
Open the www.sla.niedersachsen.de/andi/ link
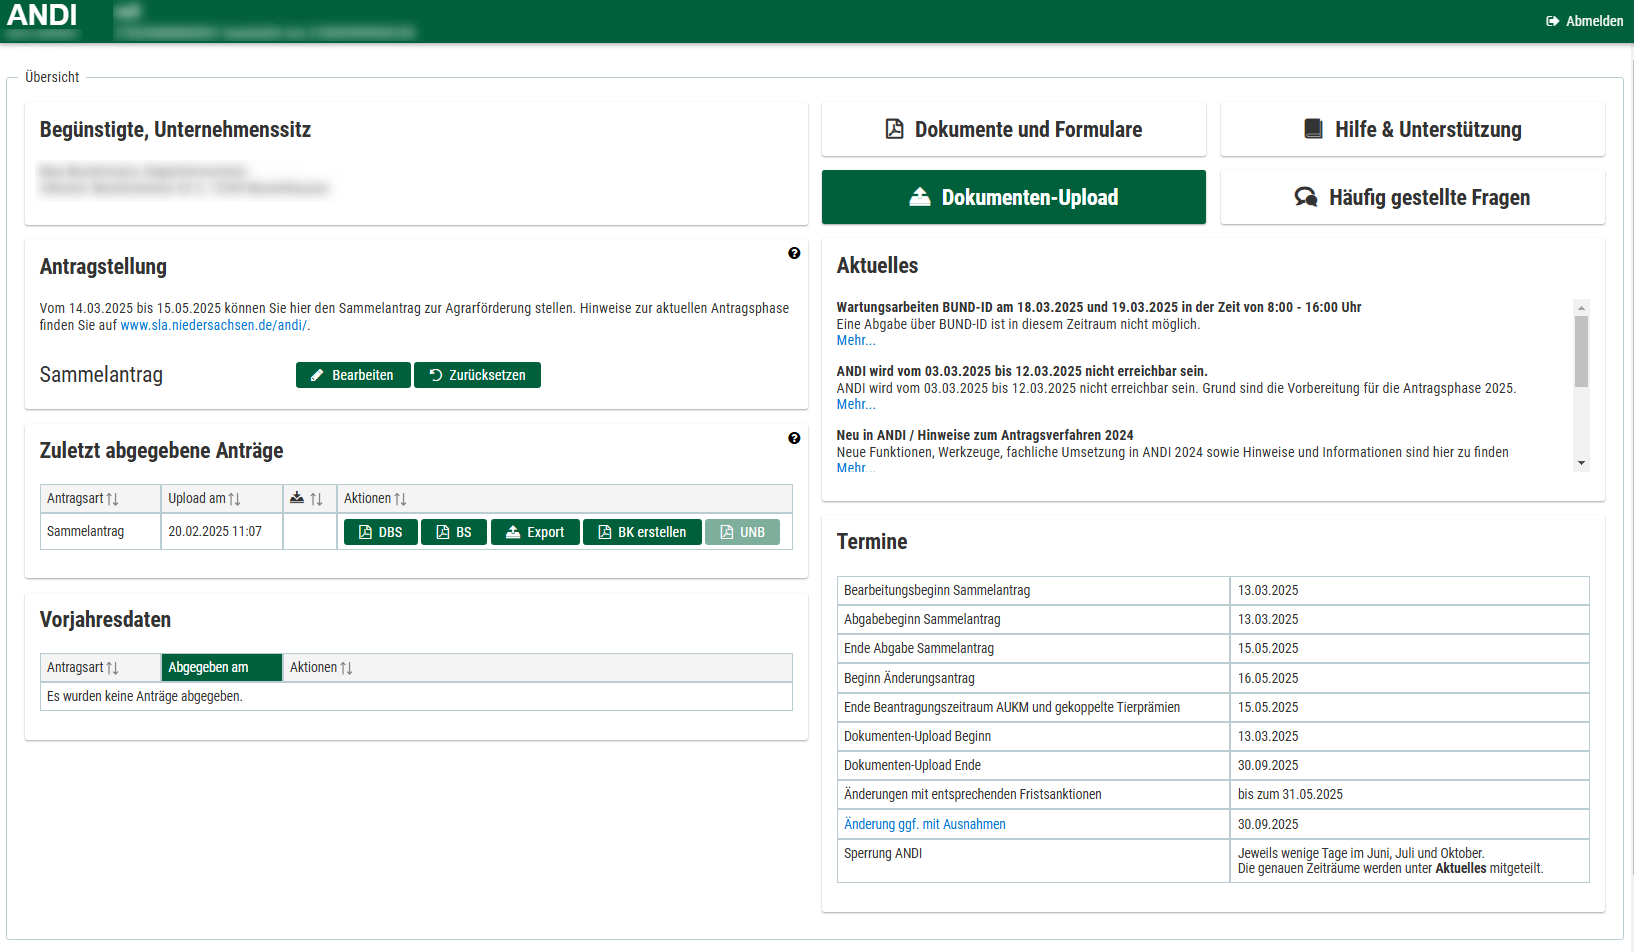213,325
